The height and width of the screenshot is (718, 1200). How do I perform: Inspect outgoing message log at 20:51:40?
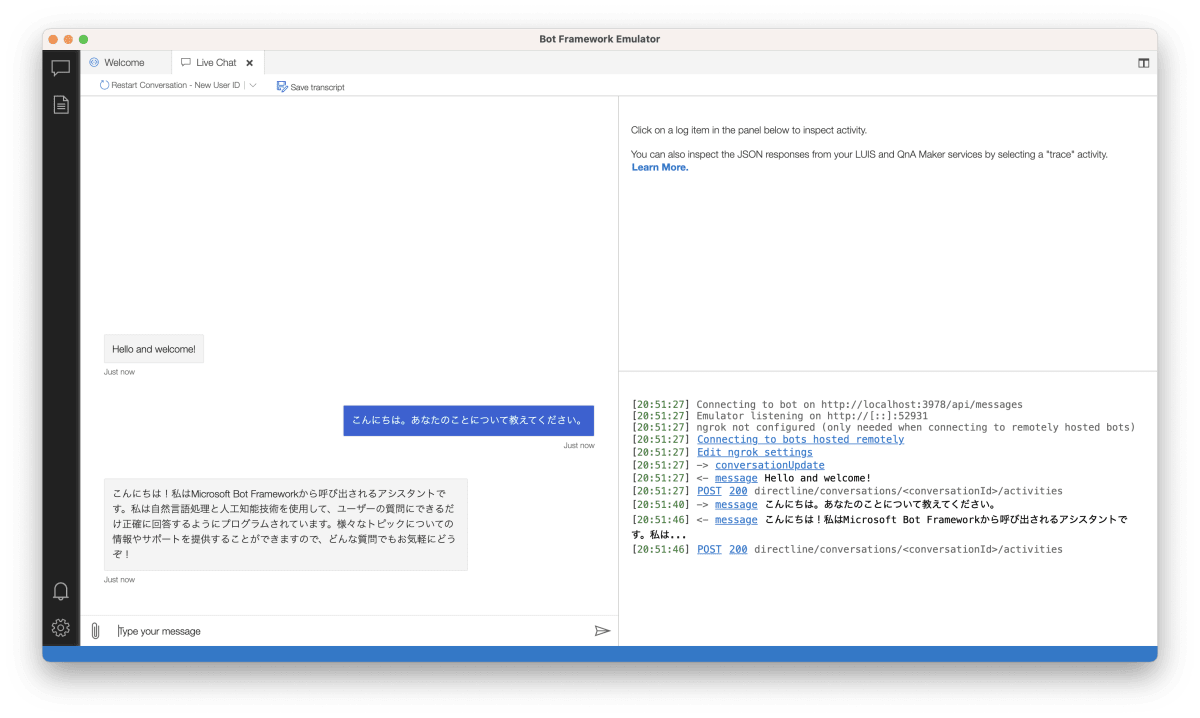(736, 505)
